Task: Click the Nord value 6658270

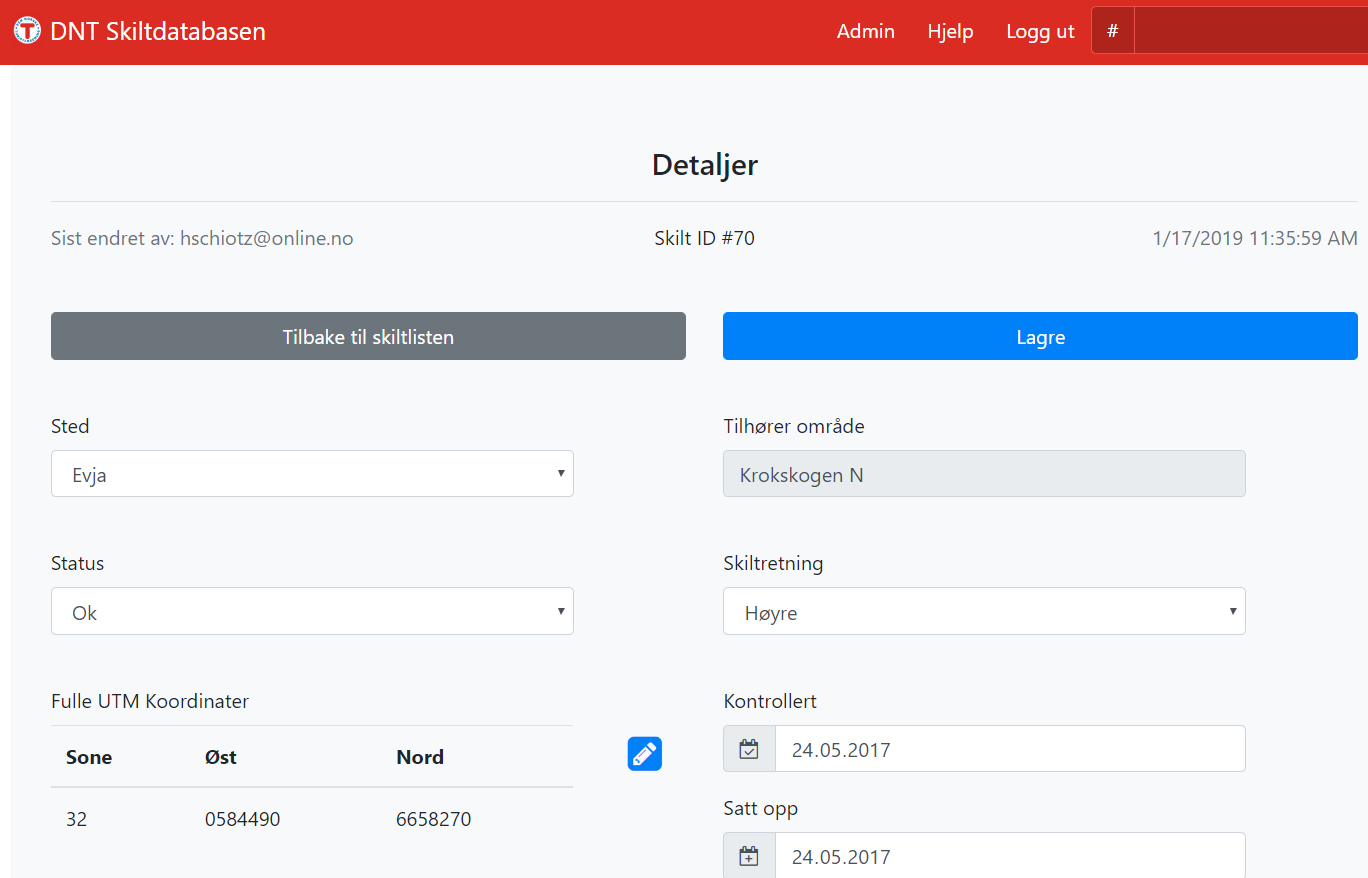Action: click(434, 819)
